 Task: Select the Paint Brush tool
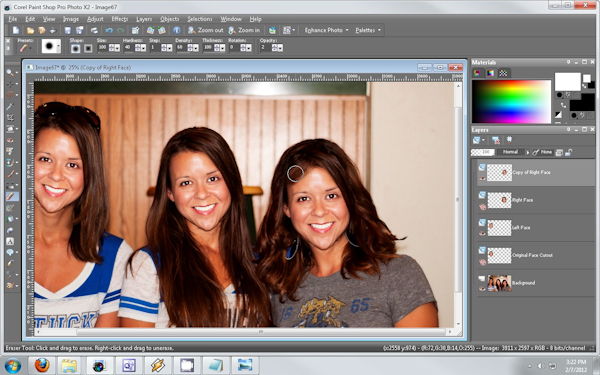pos(10,174)
